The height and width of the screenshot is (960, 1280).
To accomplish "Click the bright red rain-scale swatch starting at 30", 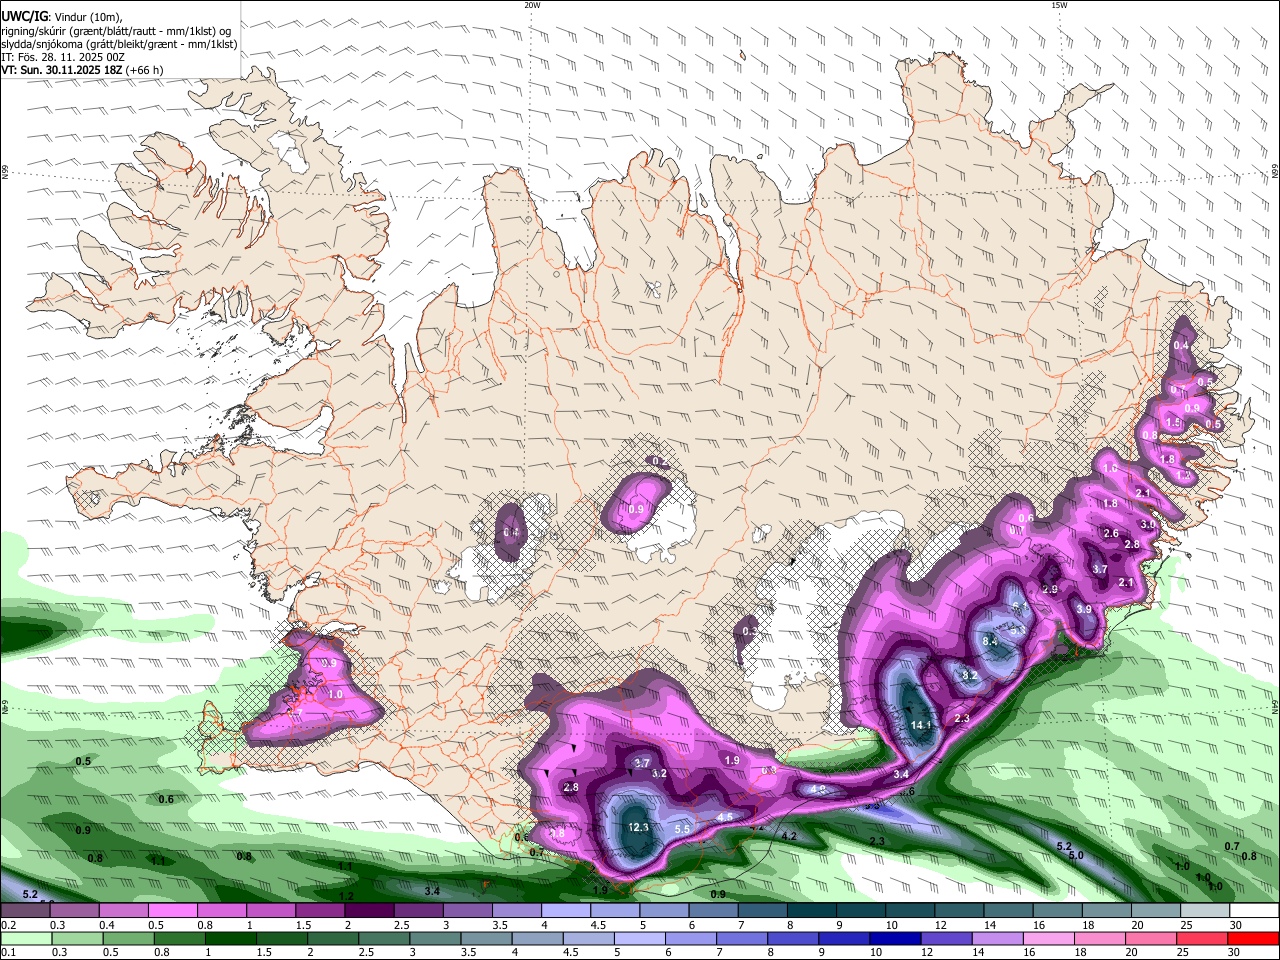I will tap(1253, 938).
